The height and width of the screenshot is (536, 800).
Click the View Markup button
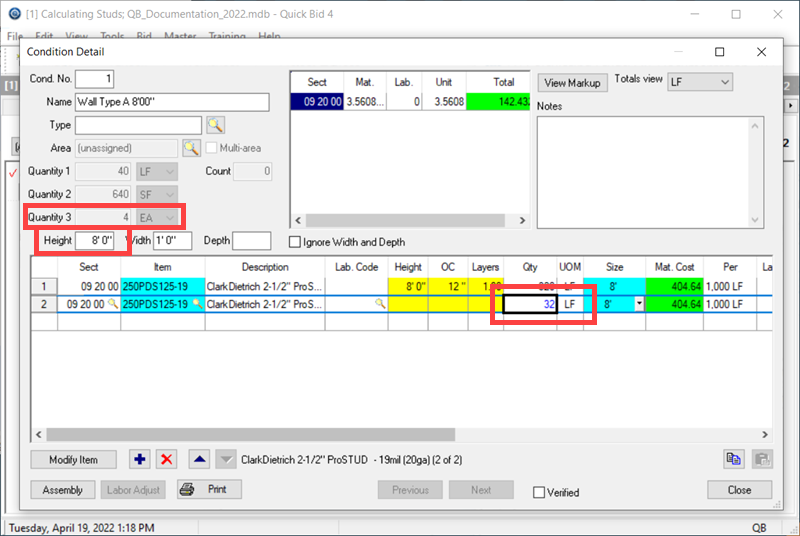coord(572,83)
